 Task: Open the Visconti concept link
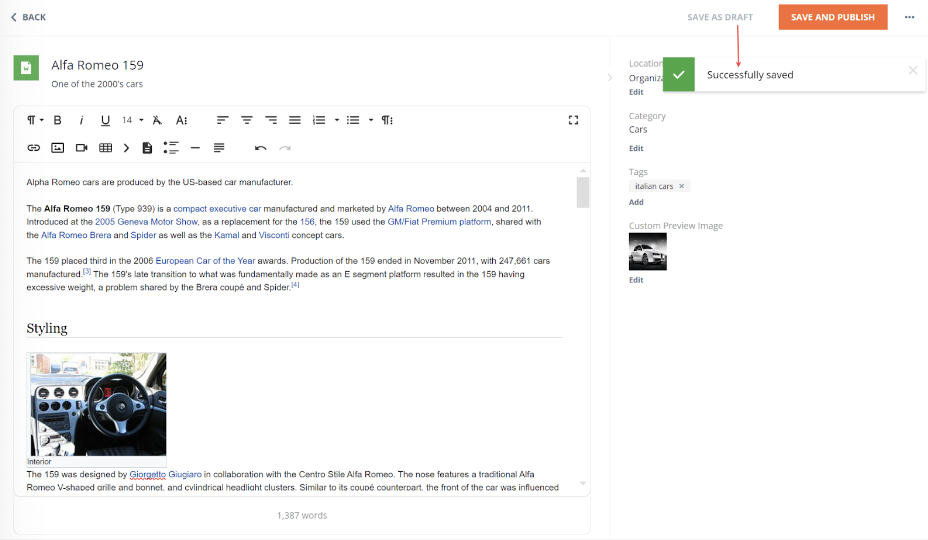pyautogui.click(x=274, y=236)
